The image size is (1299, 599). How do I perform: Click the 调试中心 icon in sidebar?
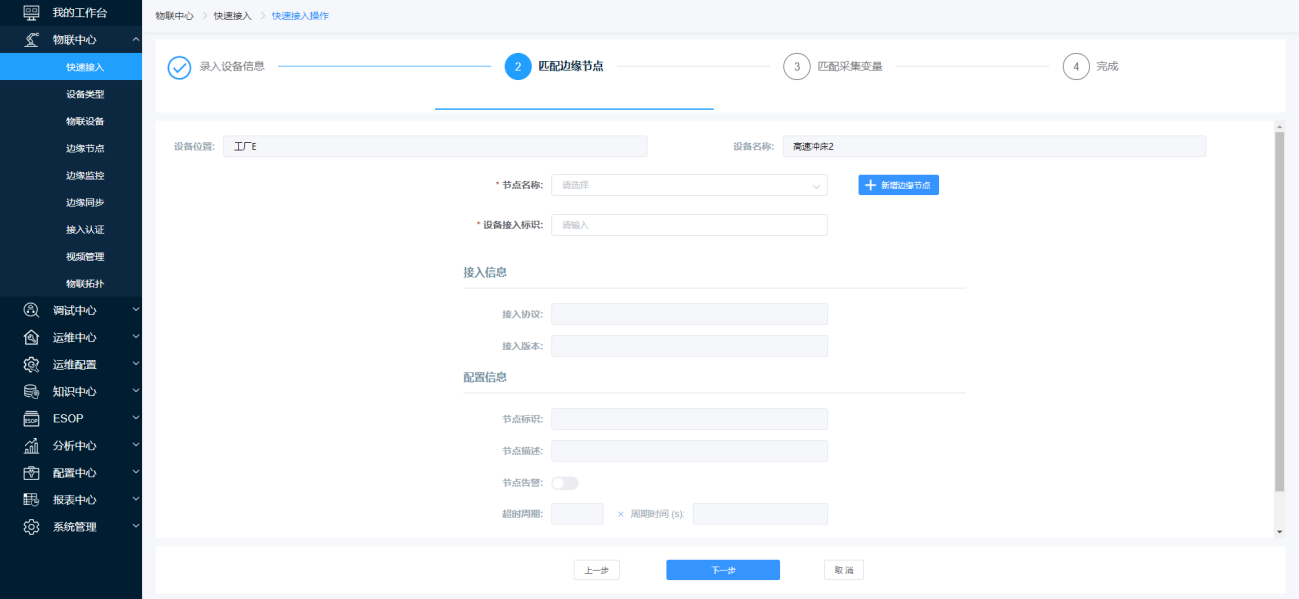point(31,310)
